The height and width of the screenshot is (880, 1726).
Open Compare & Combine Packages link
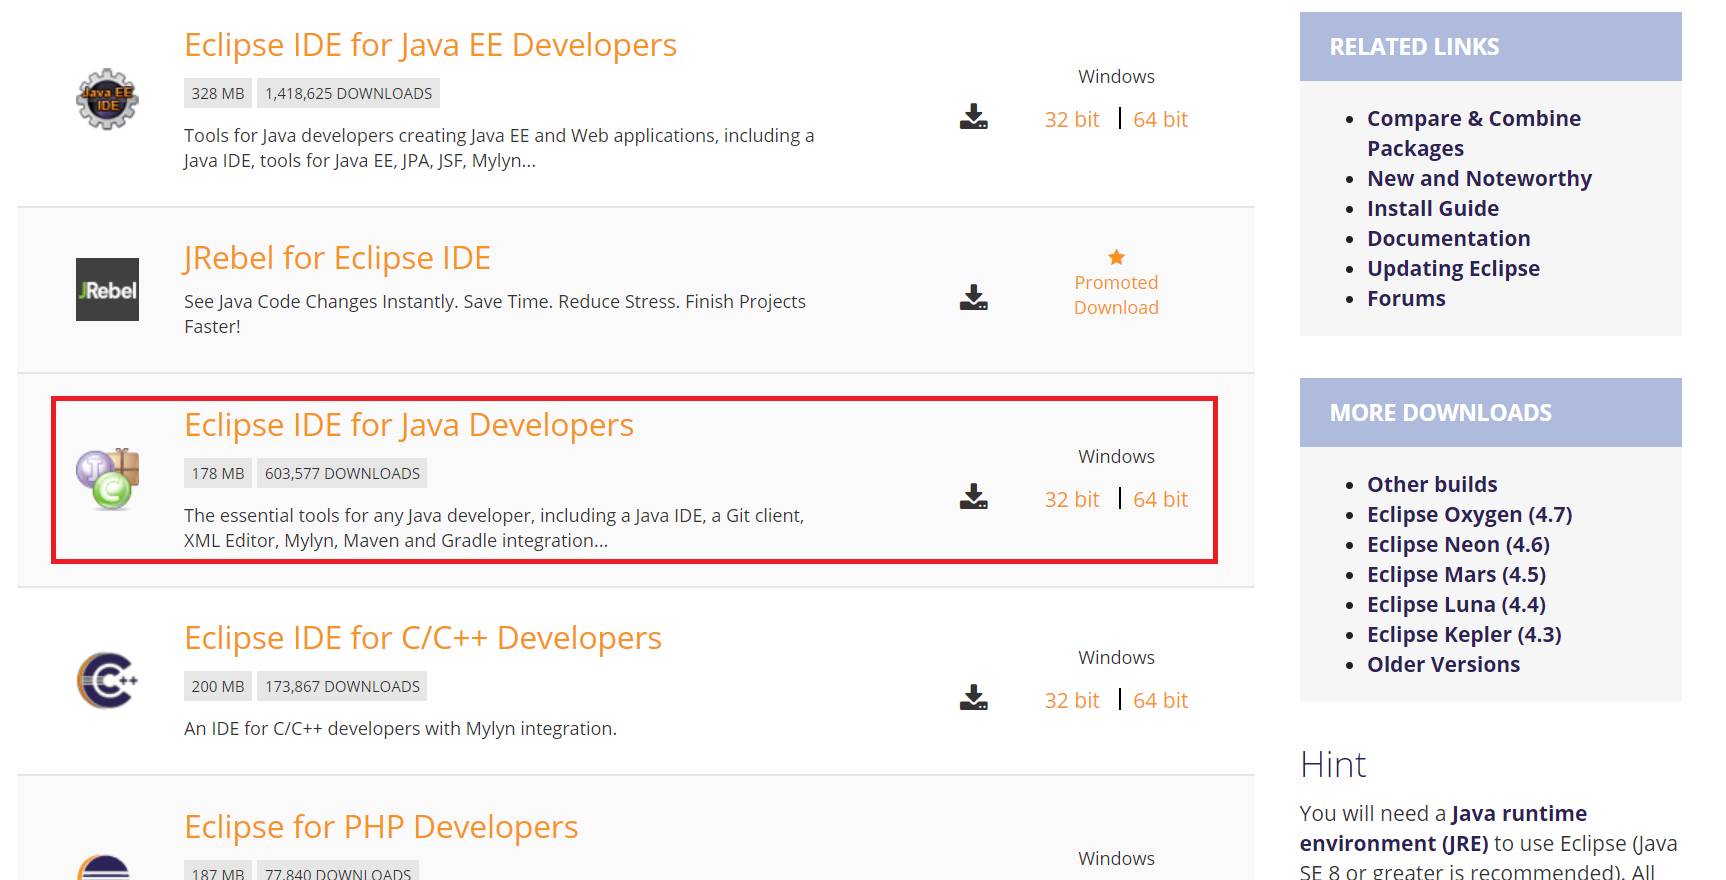[x=1474, y=133]
